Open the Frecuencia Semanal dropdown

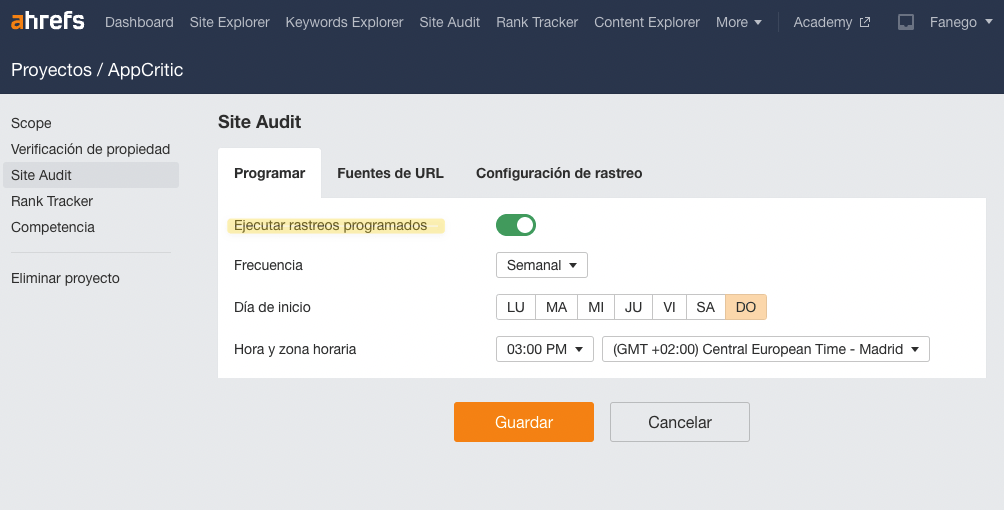click(x=541, y=265)
